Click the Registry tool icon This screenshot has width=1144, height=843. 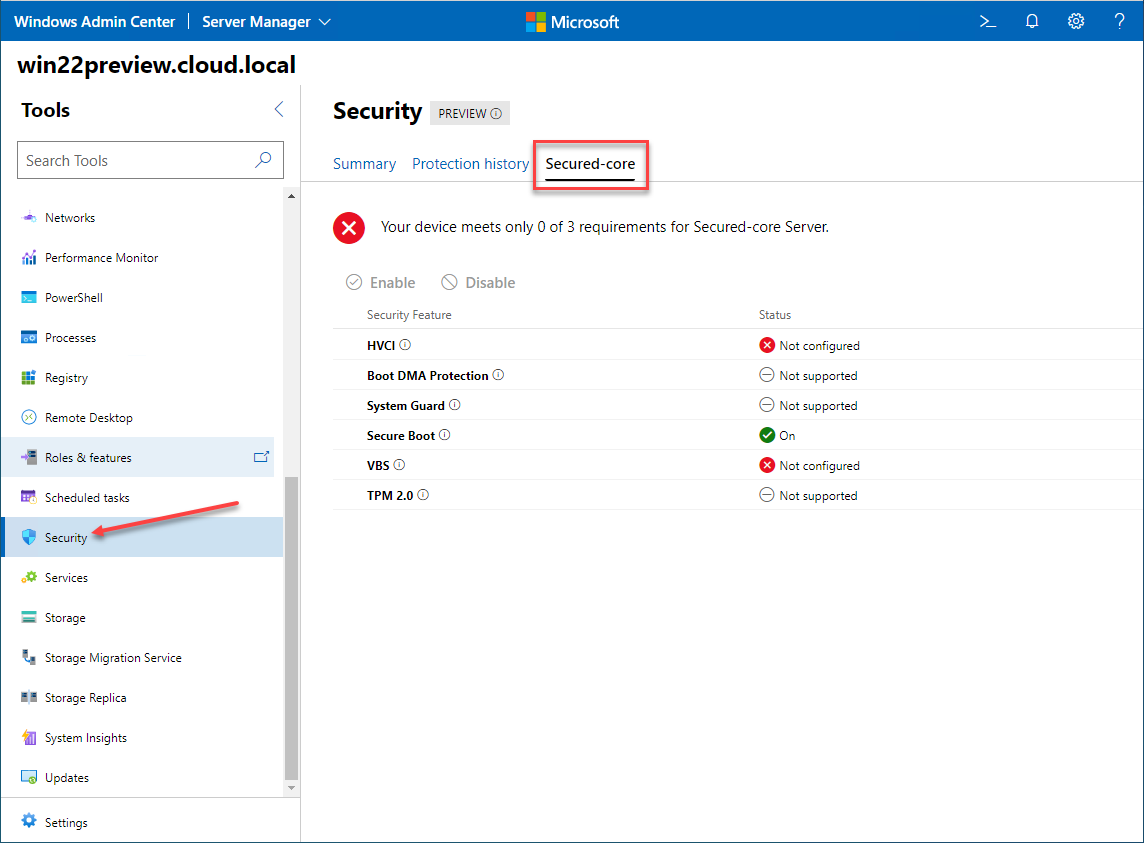click(29, 378)
